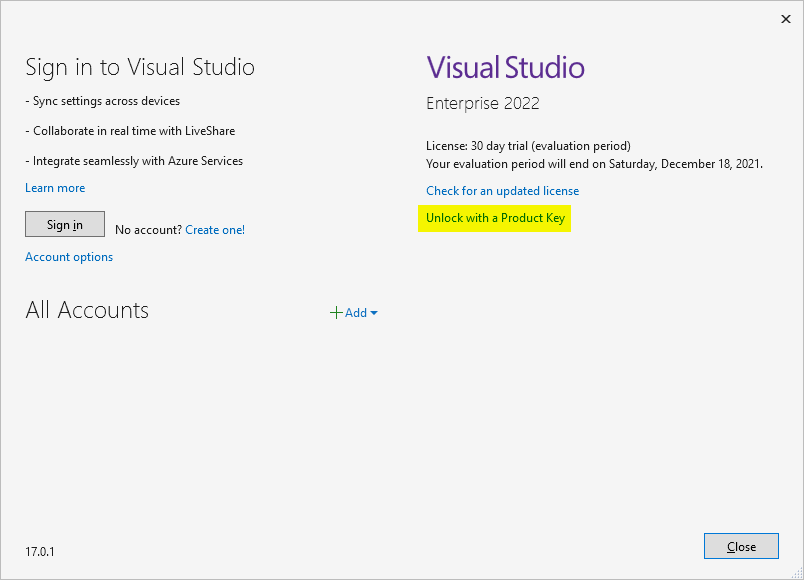Screen dimensions: 804x580
Task: Open Account options link
Action: point(69,257)
